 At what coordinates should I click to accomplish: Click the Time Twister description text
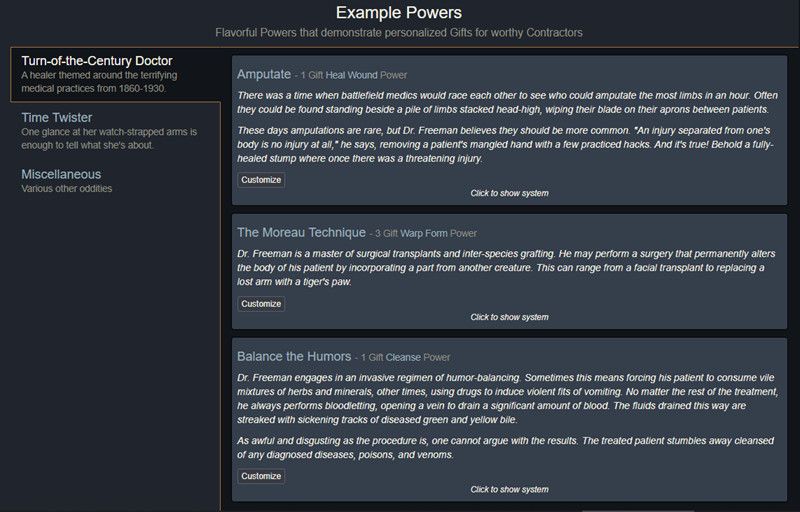pyautogui.click(x=109, y=139)
